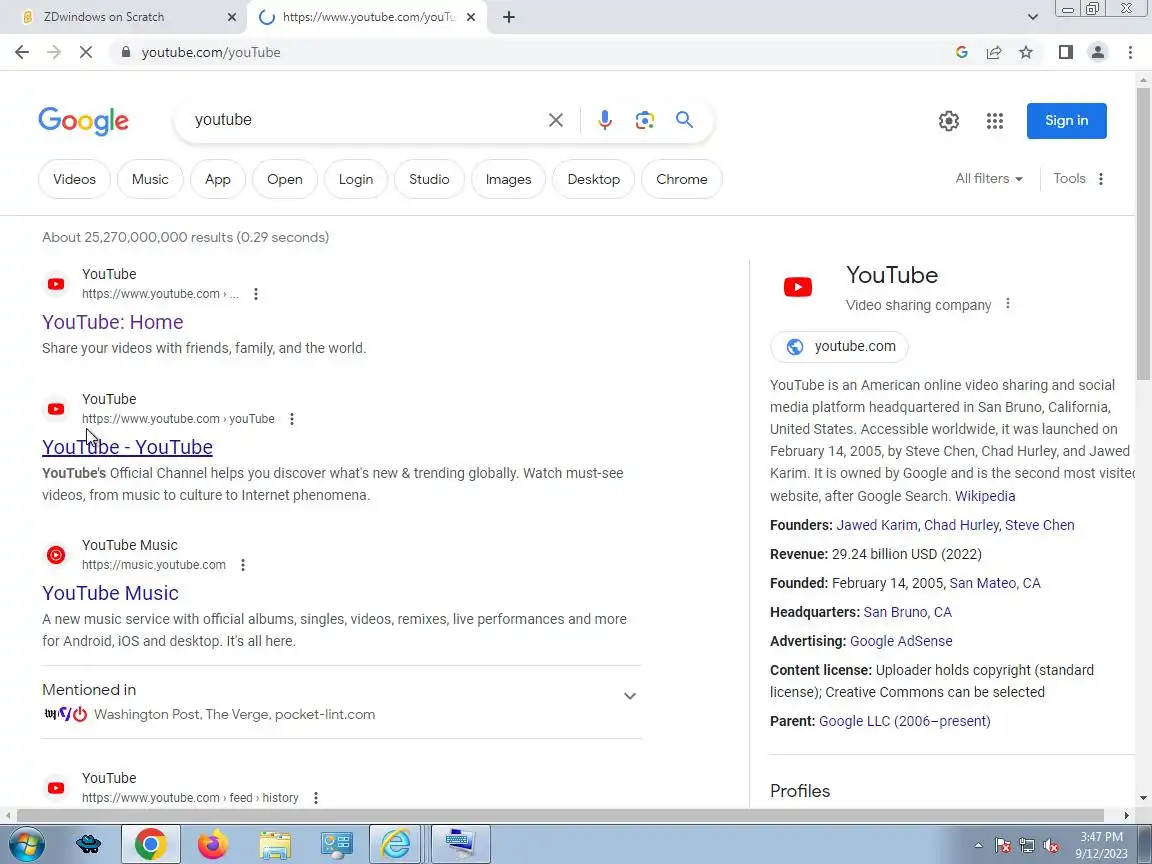Click the three dots next to Tools

tap(1101, 179)
